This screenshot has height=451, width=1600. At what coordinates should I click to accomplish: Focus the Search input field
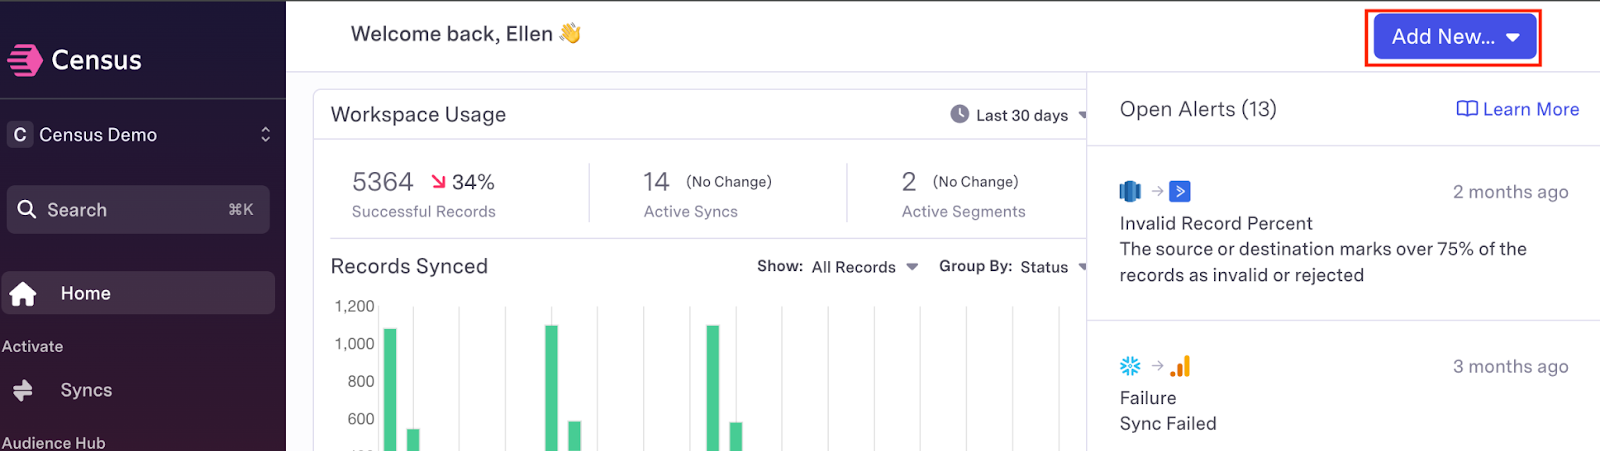[138, 210]
